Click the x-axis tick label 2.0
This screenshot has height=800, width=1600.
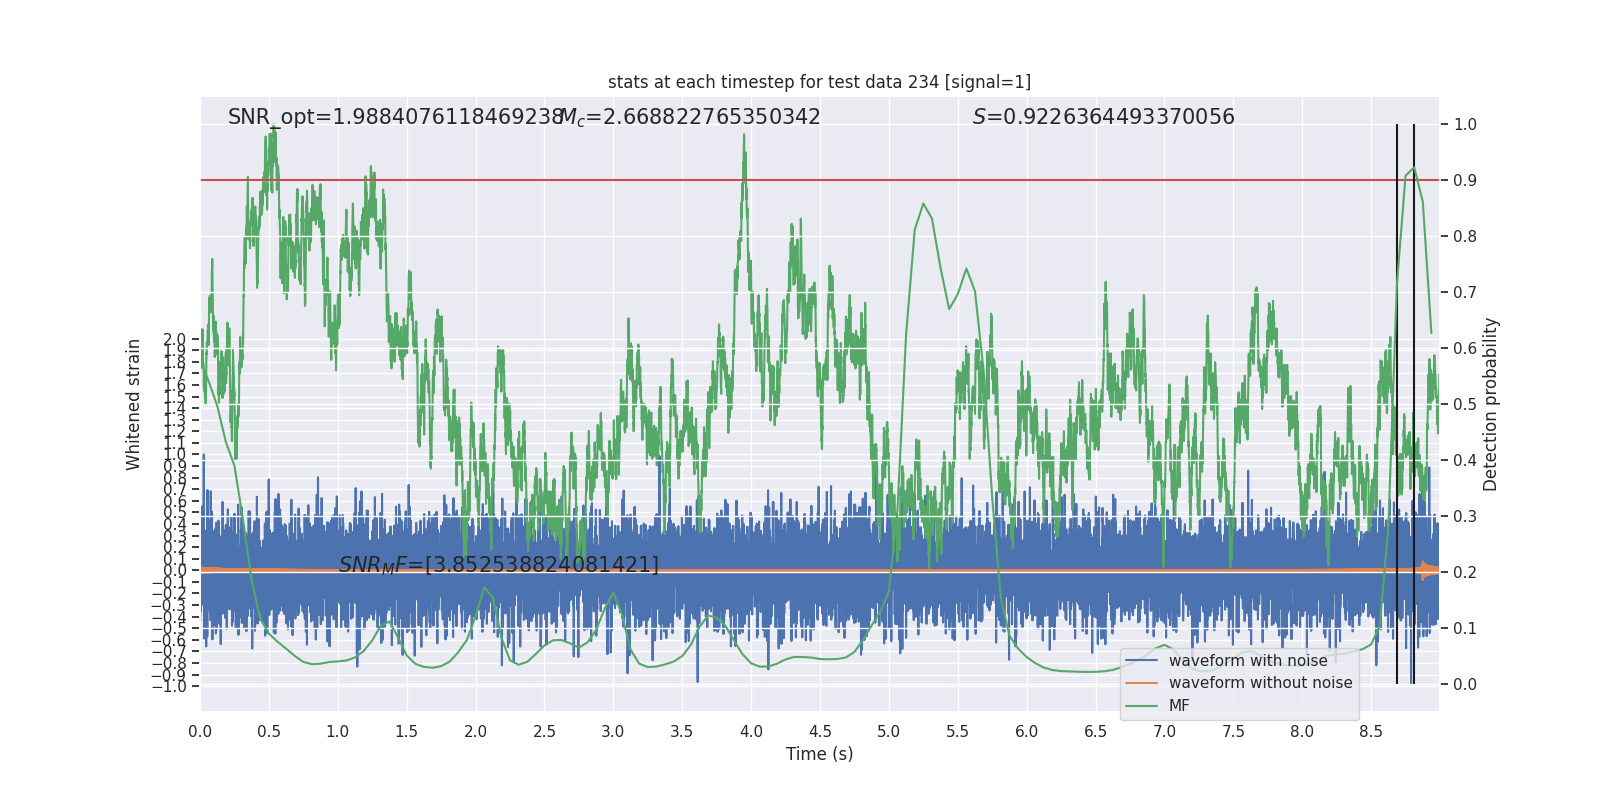click(x=475, y=731)
